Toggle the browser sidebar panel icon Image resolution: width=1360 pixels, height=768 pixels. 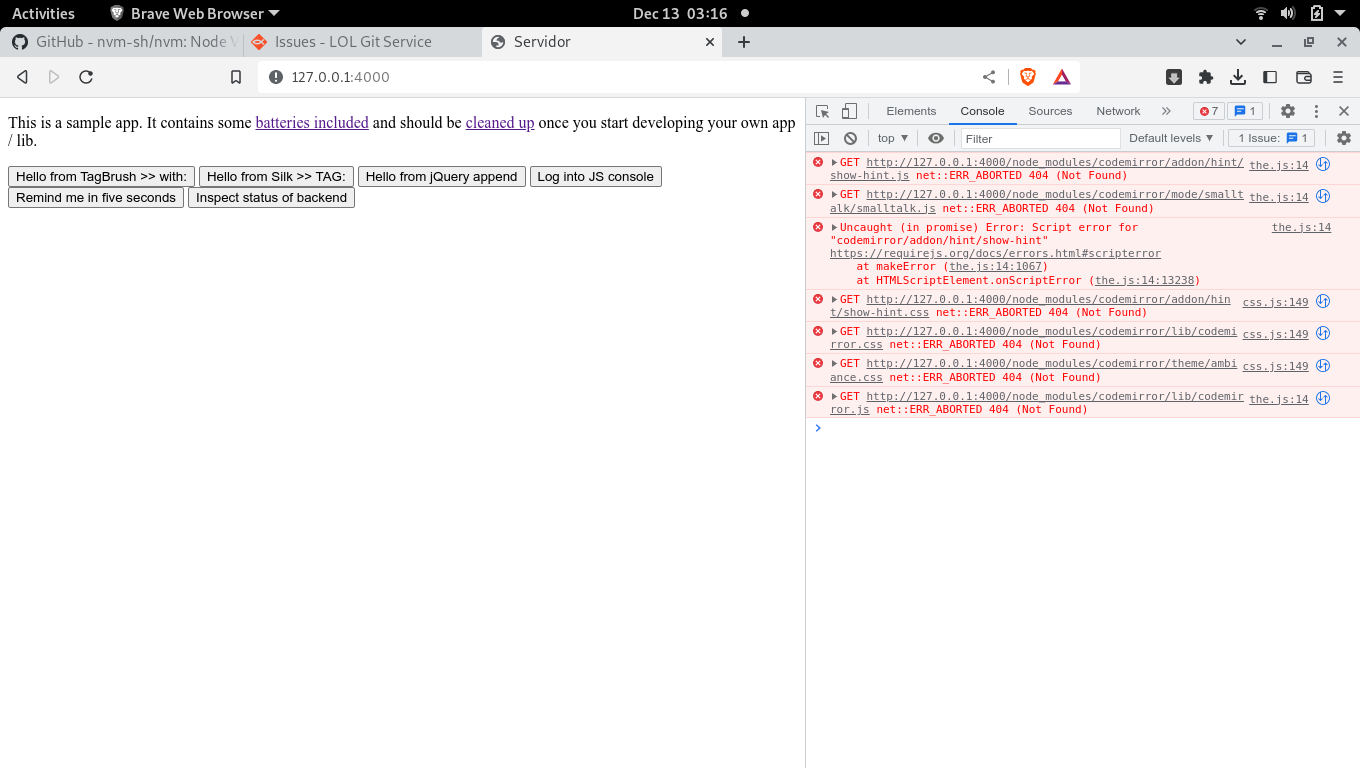point(1270,77)
